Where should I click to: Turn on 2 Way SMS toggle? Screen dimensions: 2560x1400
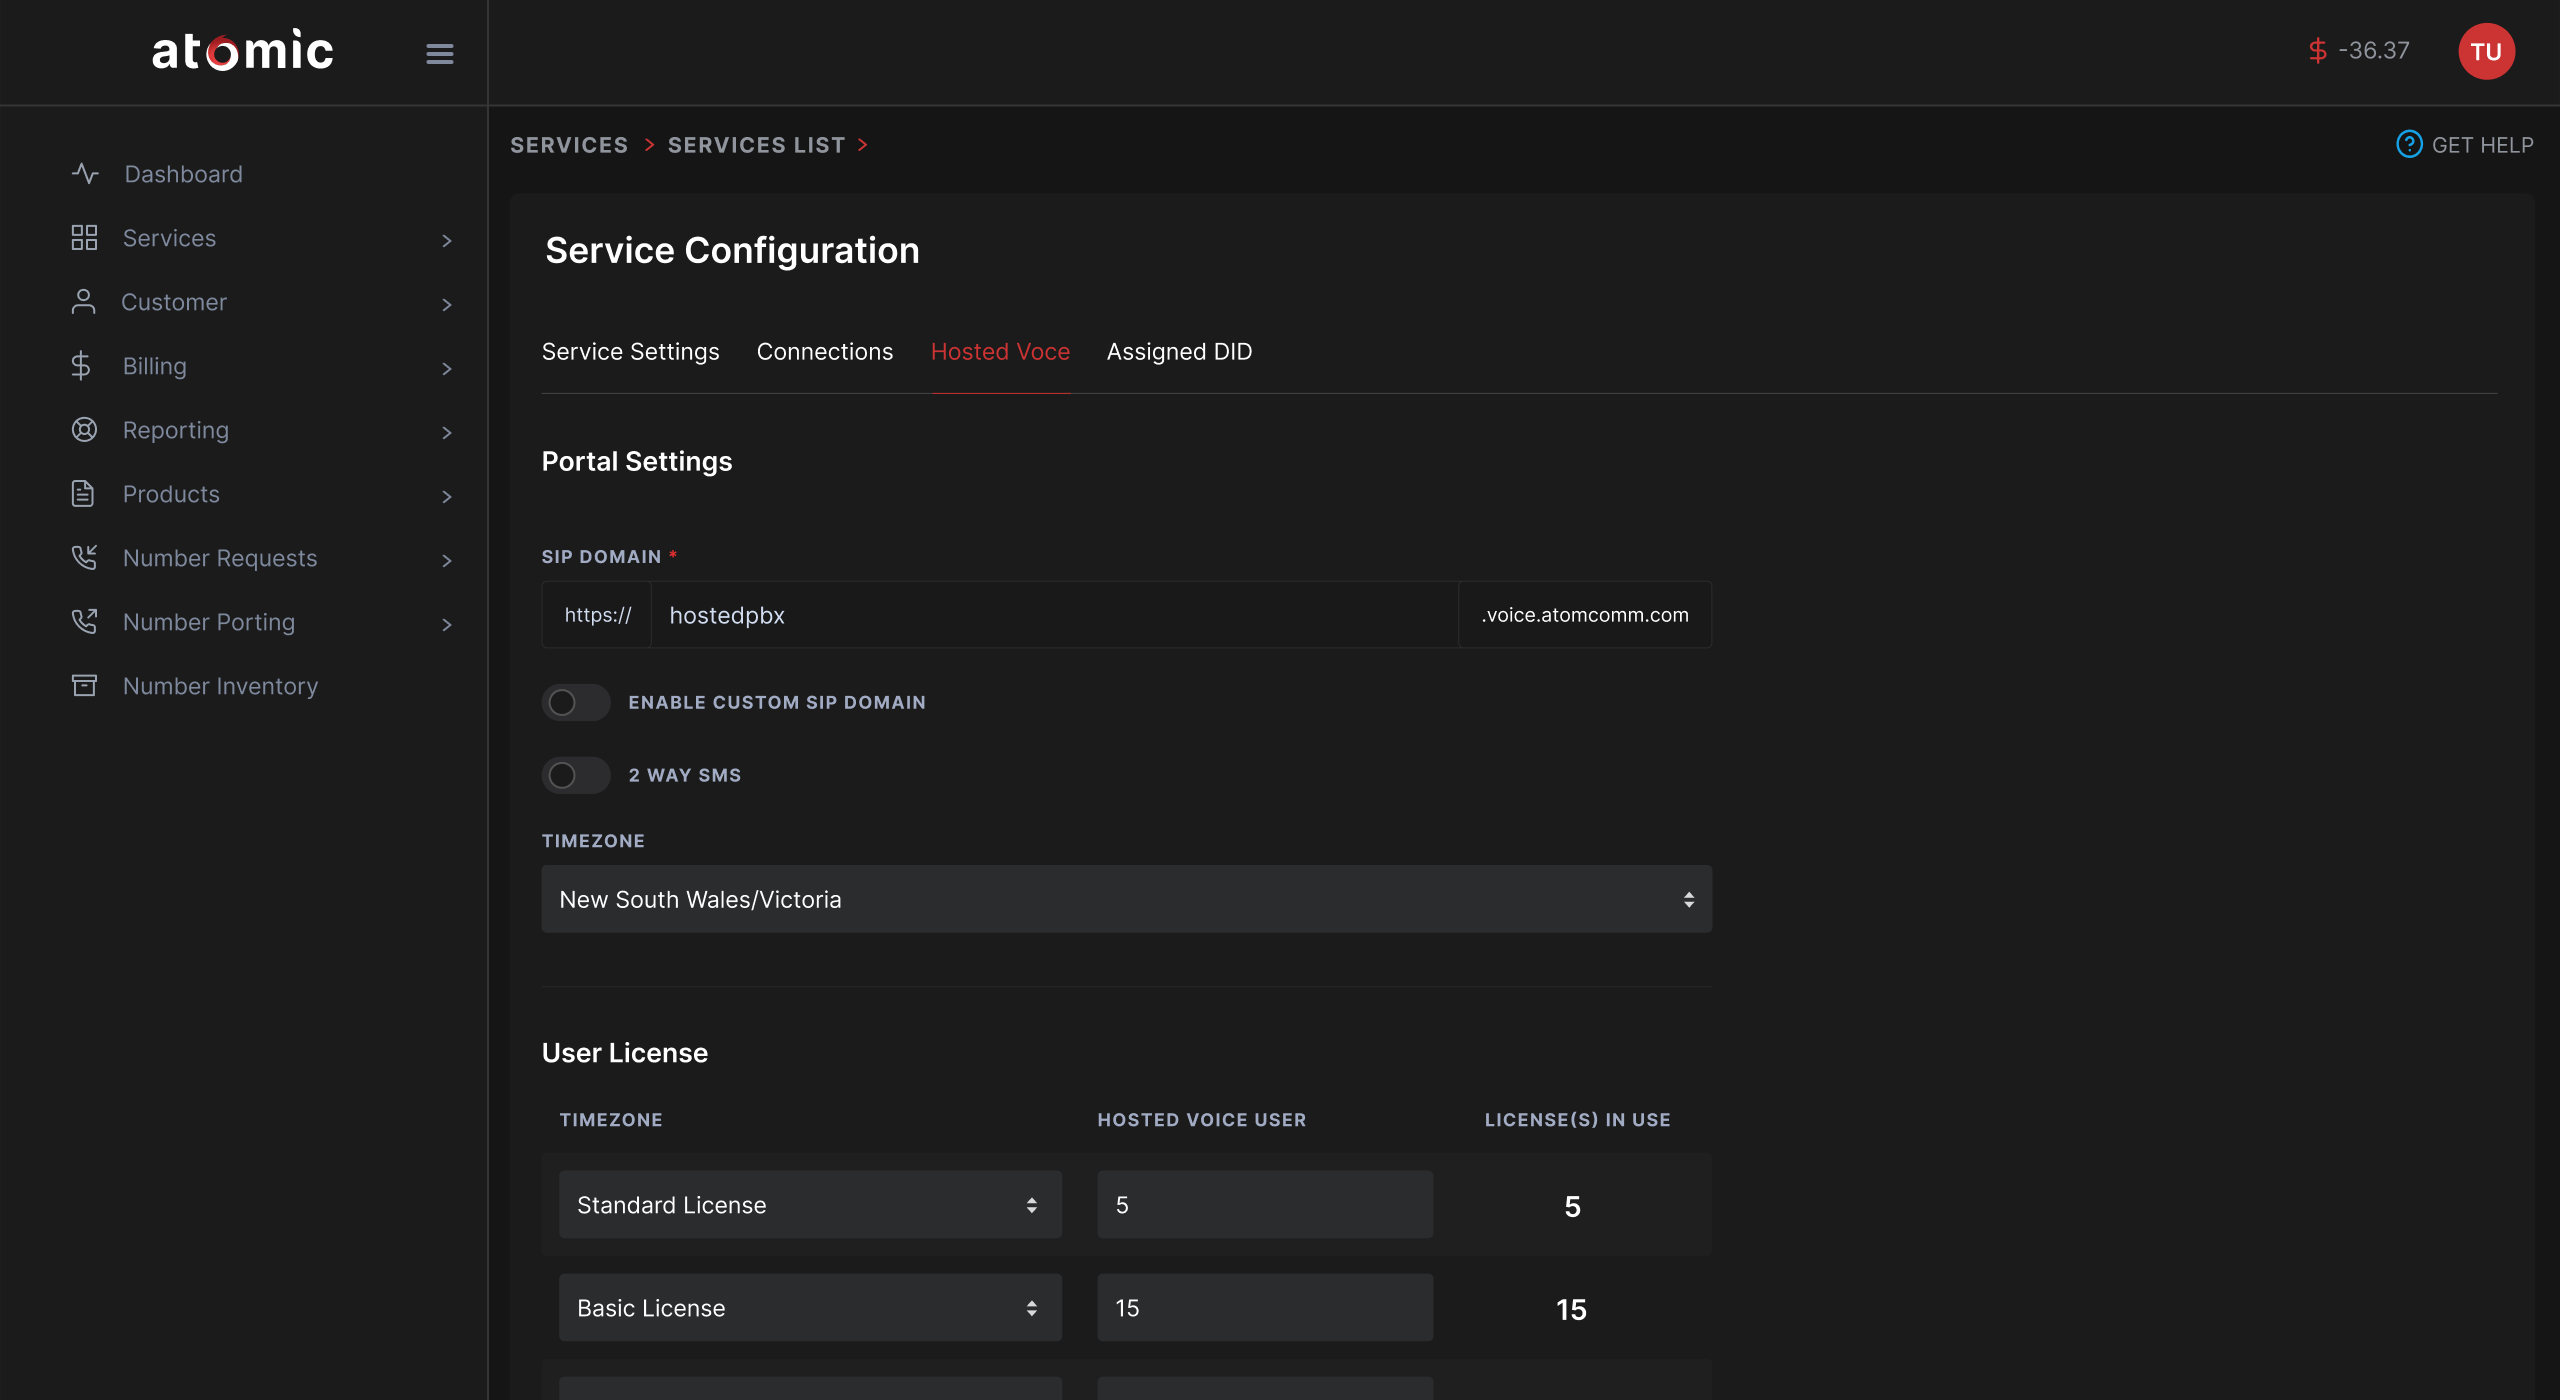pyautogui.click(x=575, y=775)
